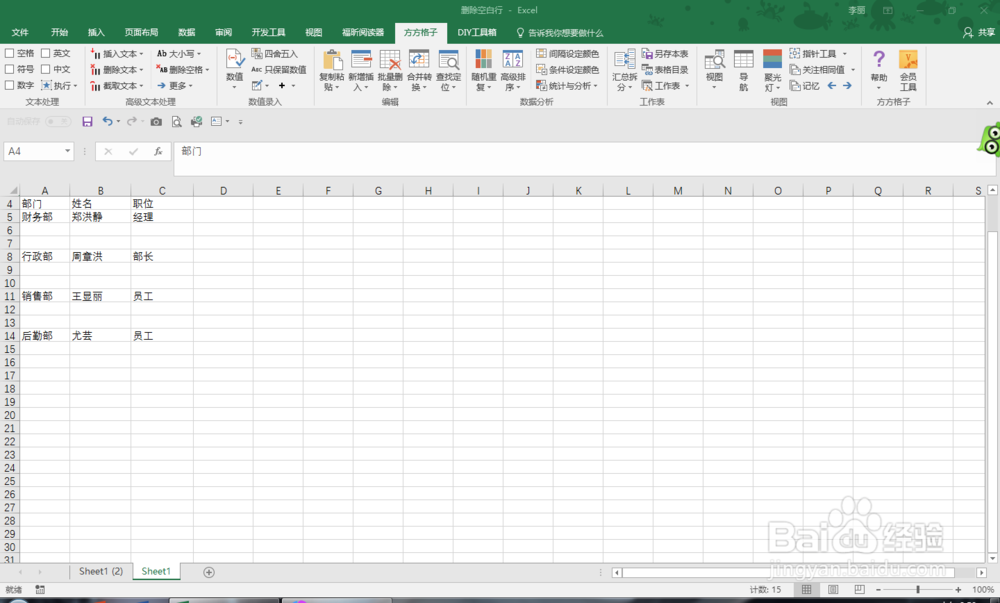
Task: Switch to the 页面布局 page layout tab
Action: [141, 33]
